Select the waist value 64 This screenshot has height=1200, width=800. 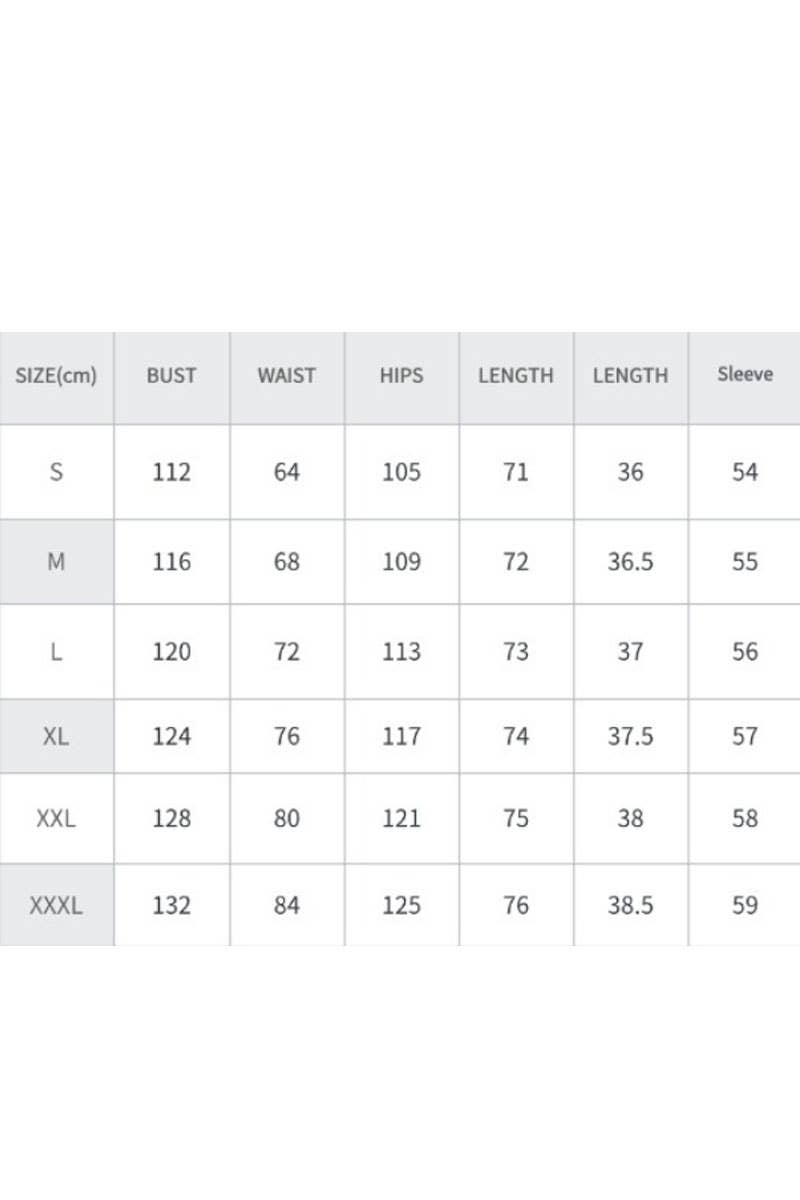[x=286, y=472]
